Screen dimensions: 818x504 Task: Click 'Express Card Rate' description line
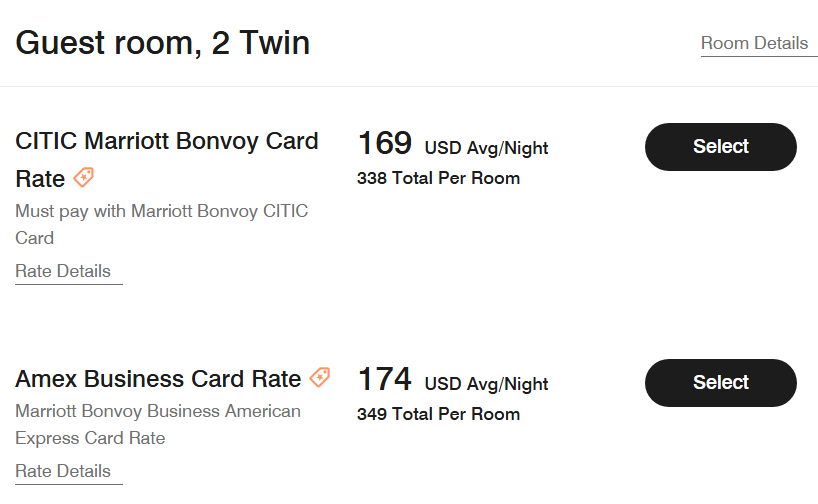pyautogui.click(x=90, y=438)
